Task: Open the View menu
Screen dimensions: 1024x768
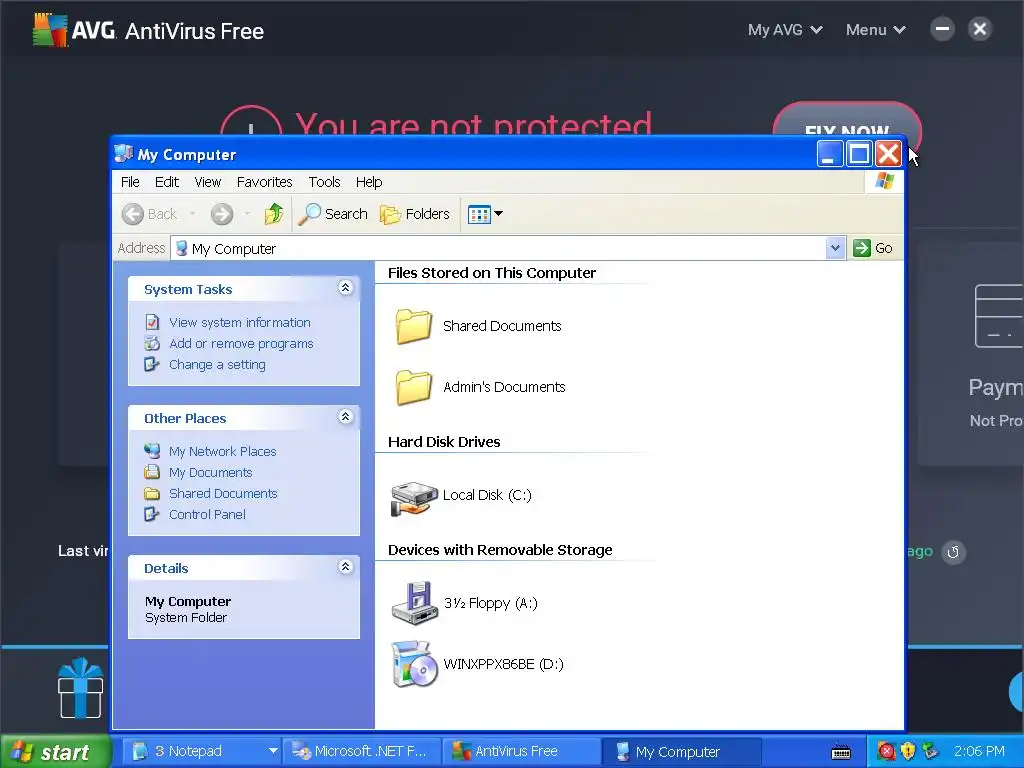Action: pos(208,182)
